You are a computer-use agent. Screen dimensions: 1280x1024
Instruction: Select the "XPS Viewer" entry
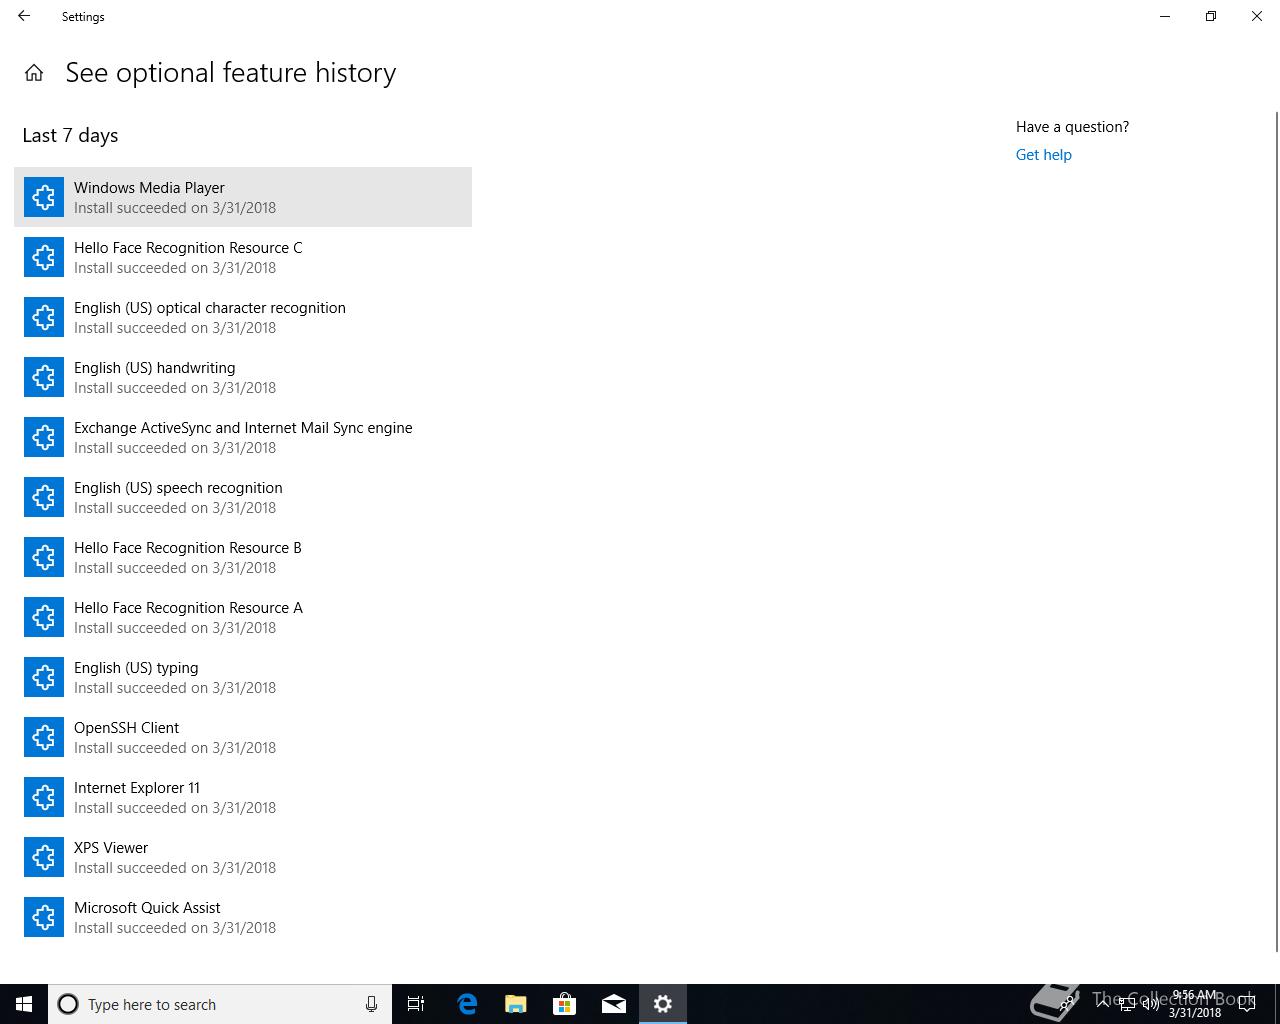[243, 857]
